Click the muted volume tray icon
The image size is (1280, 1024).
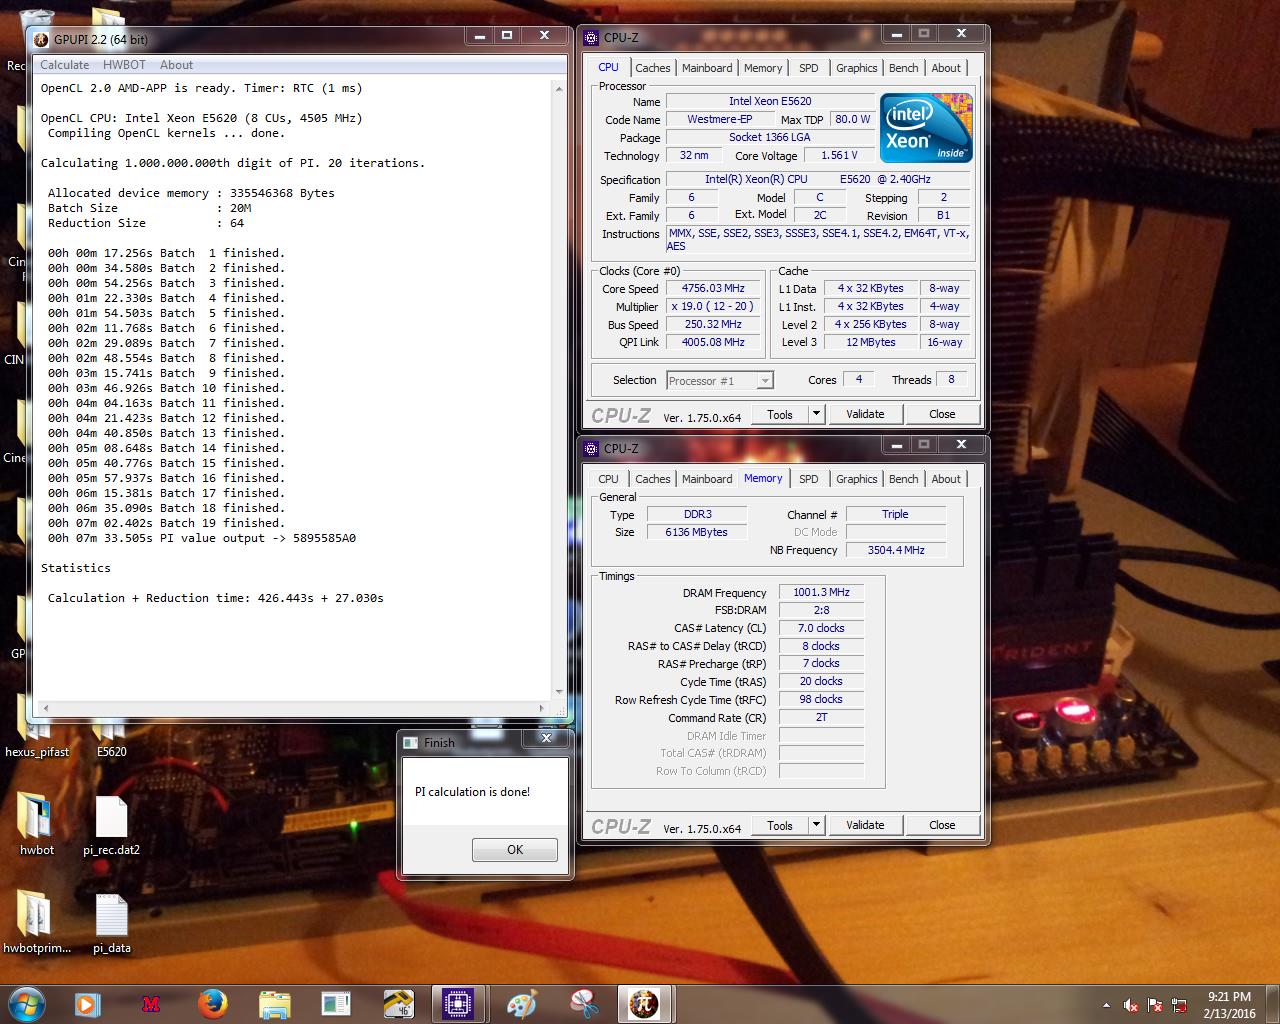click(x=1131, y=1005)
